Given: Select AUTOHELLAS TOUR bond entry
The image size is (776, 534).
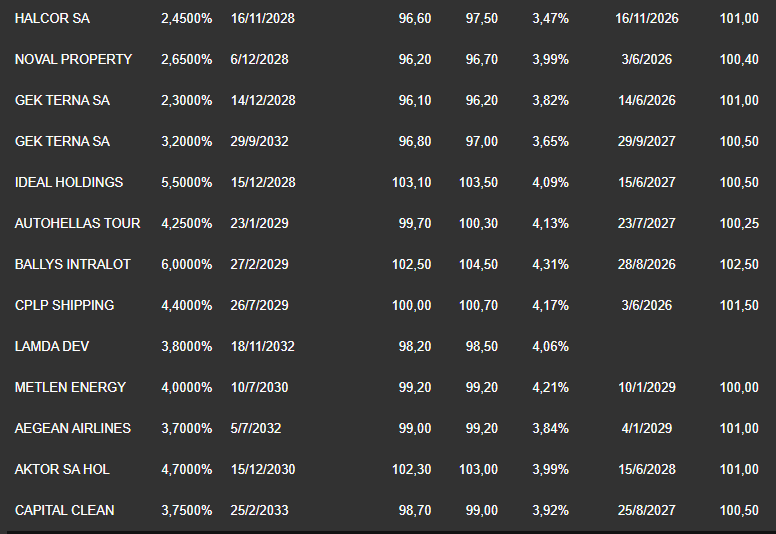Looking at the screenshot, I should pyautogui.click(x=78, y=224).
